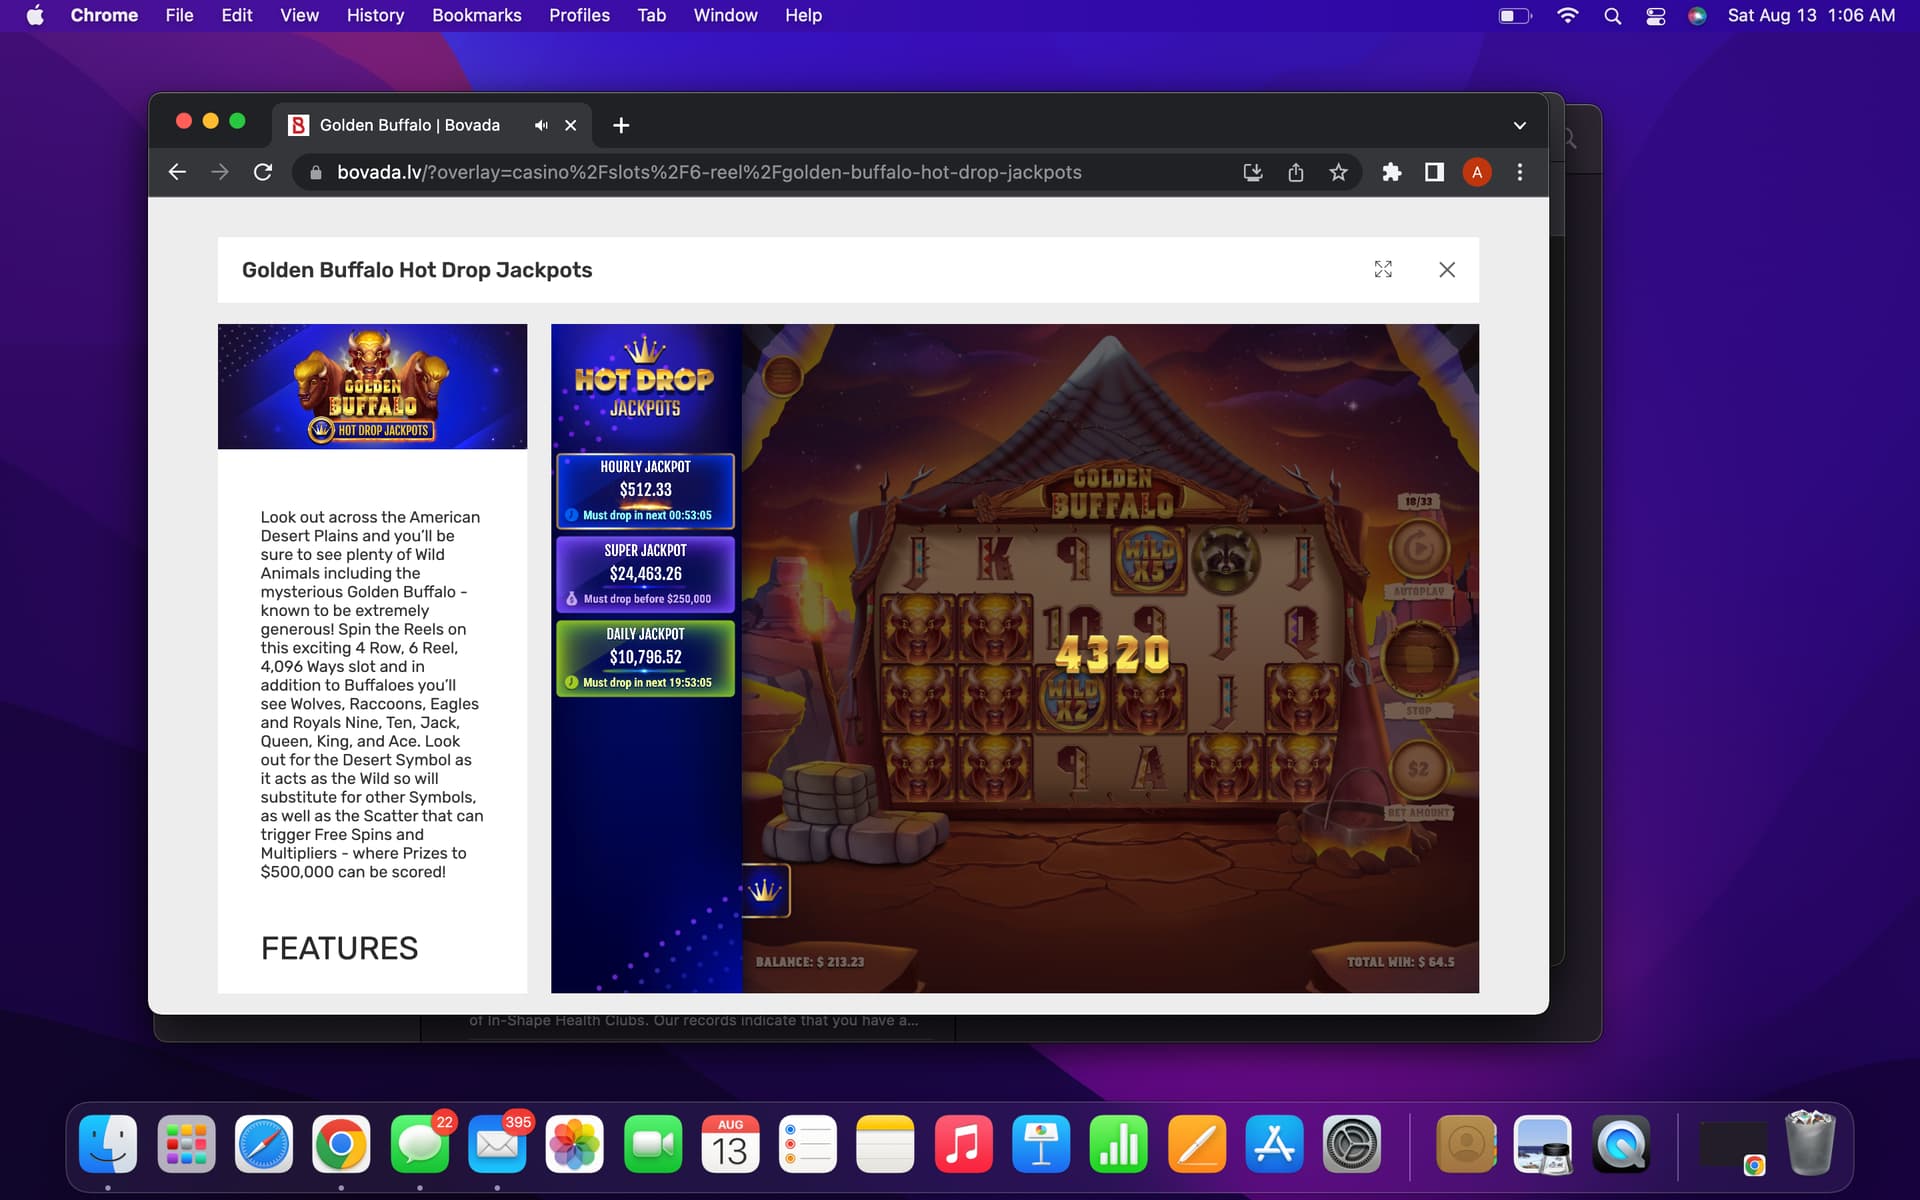
Task: Open the slot game hamburger menu
Action: click(782, 377)
